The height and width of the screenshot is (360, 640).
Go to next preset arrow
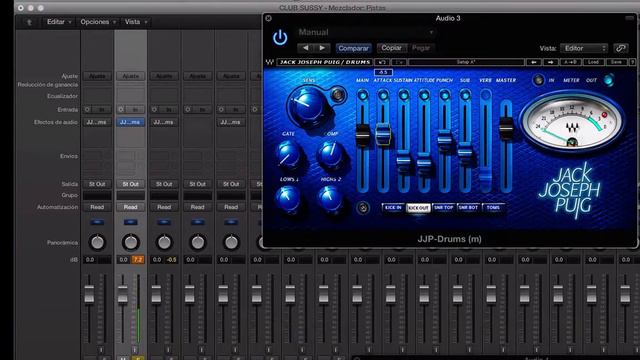point(322,48)
